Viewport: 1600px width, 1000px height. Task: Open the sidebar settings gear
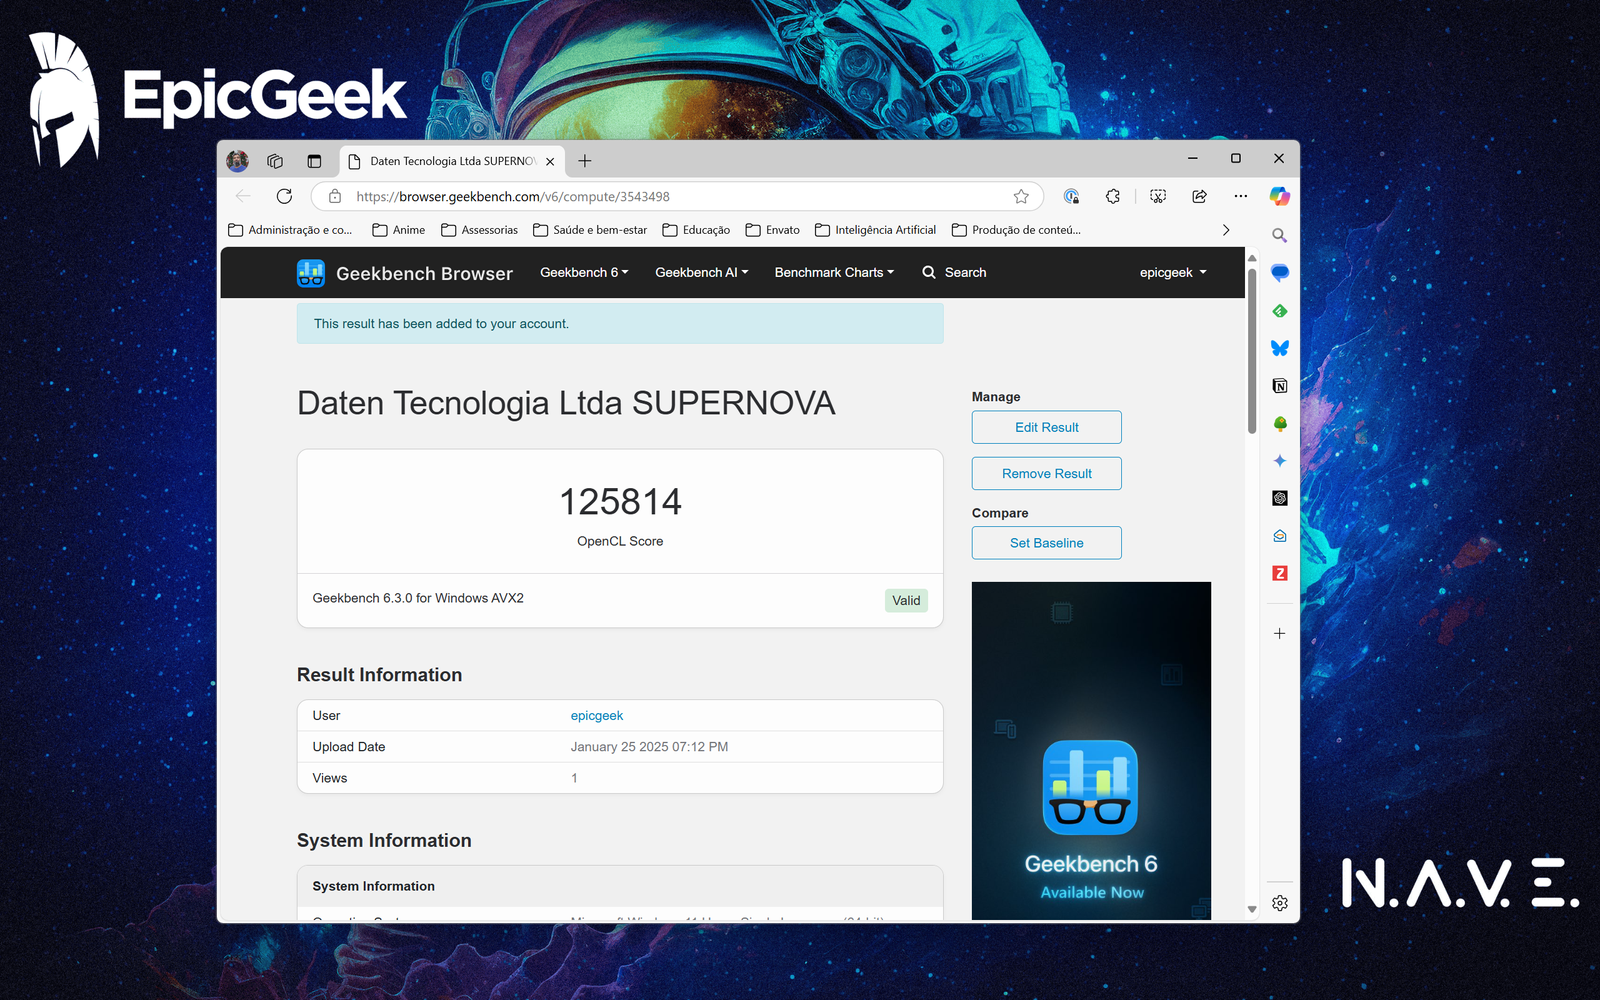1279,903
